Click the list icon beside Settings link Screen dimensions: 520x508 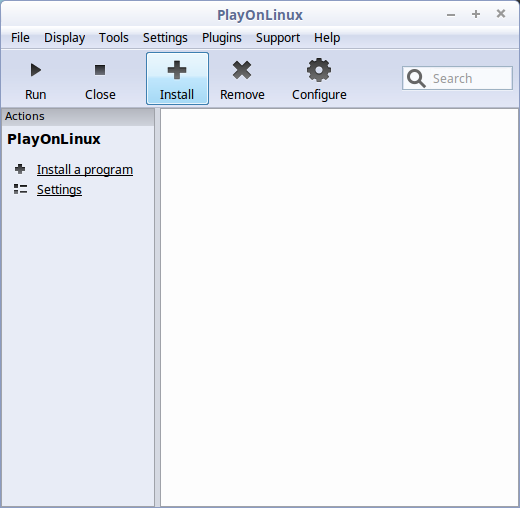click(x=20, y=189)
